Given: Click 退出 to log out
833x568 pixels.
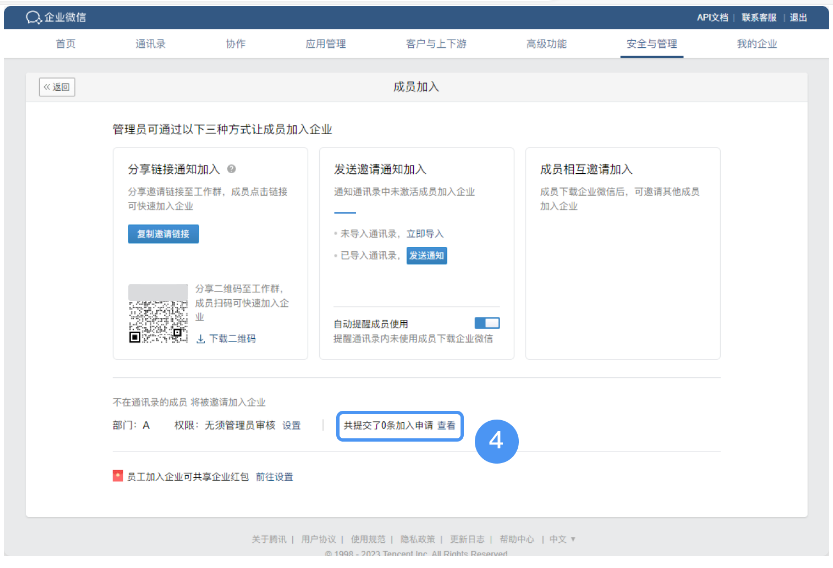Looking at the screenshot, I should coord(798,18).
